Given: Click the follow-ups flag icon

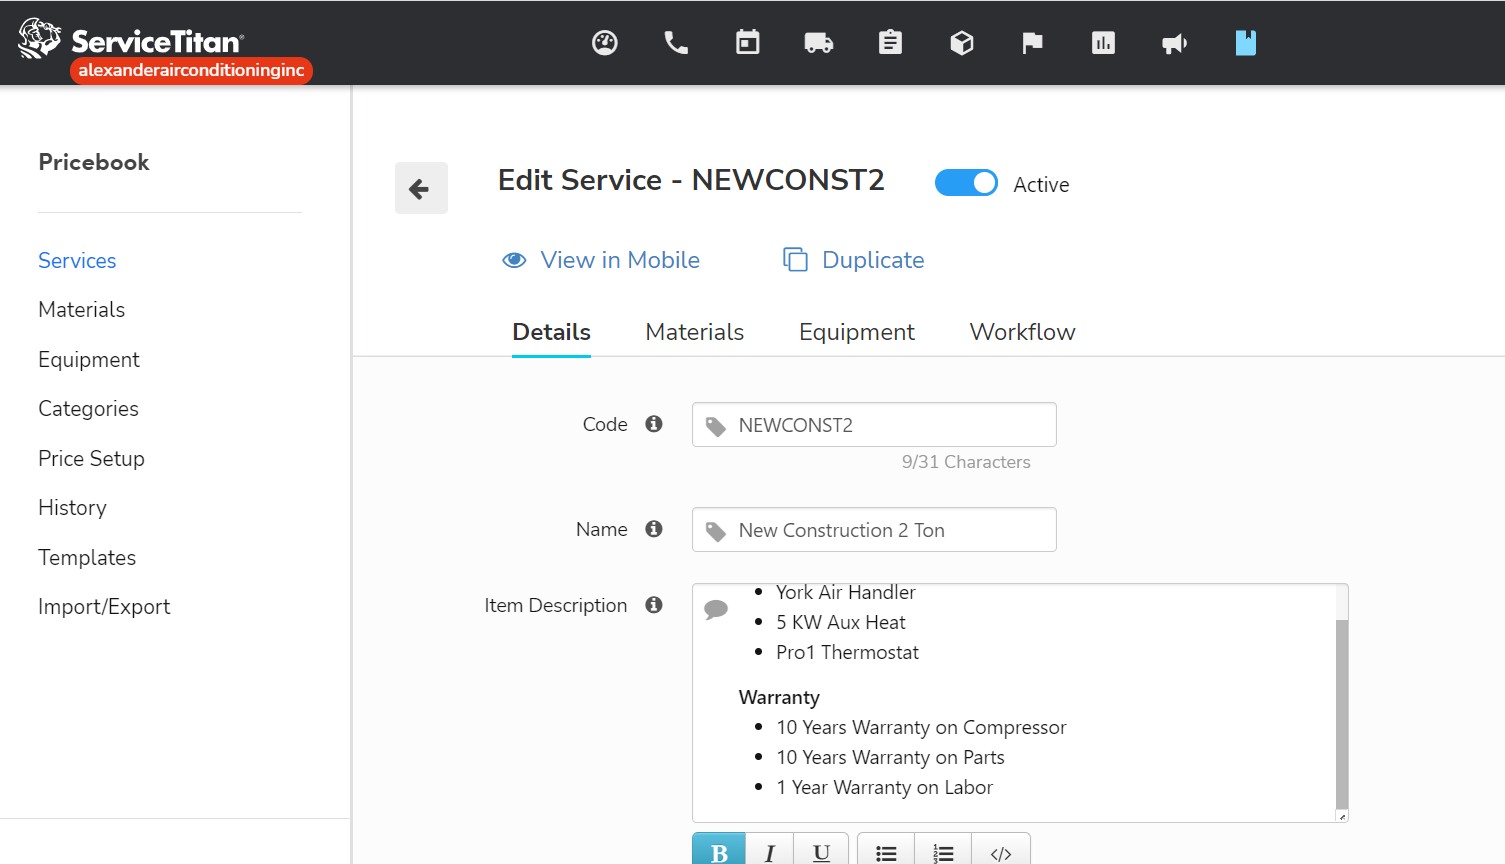Looking at the screenshot, I should [x=1032, y=43].
